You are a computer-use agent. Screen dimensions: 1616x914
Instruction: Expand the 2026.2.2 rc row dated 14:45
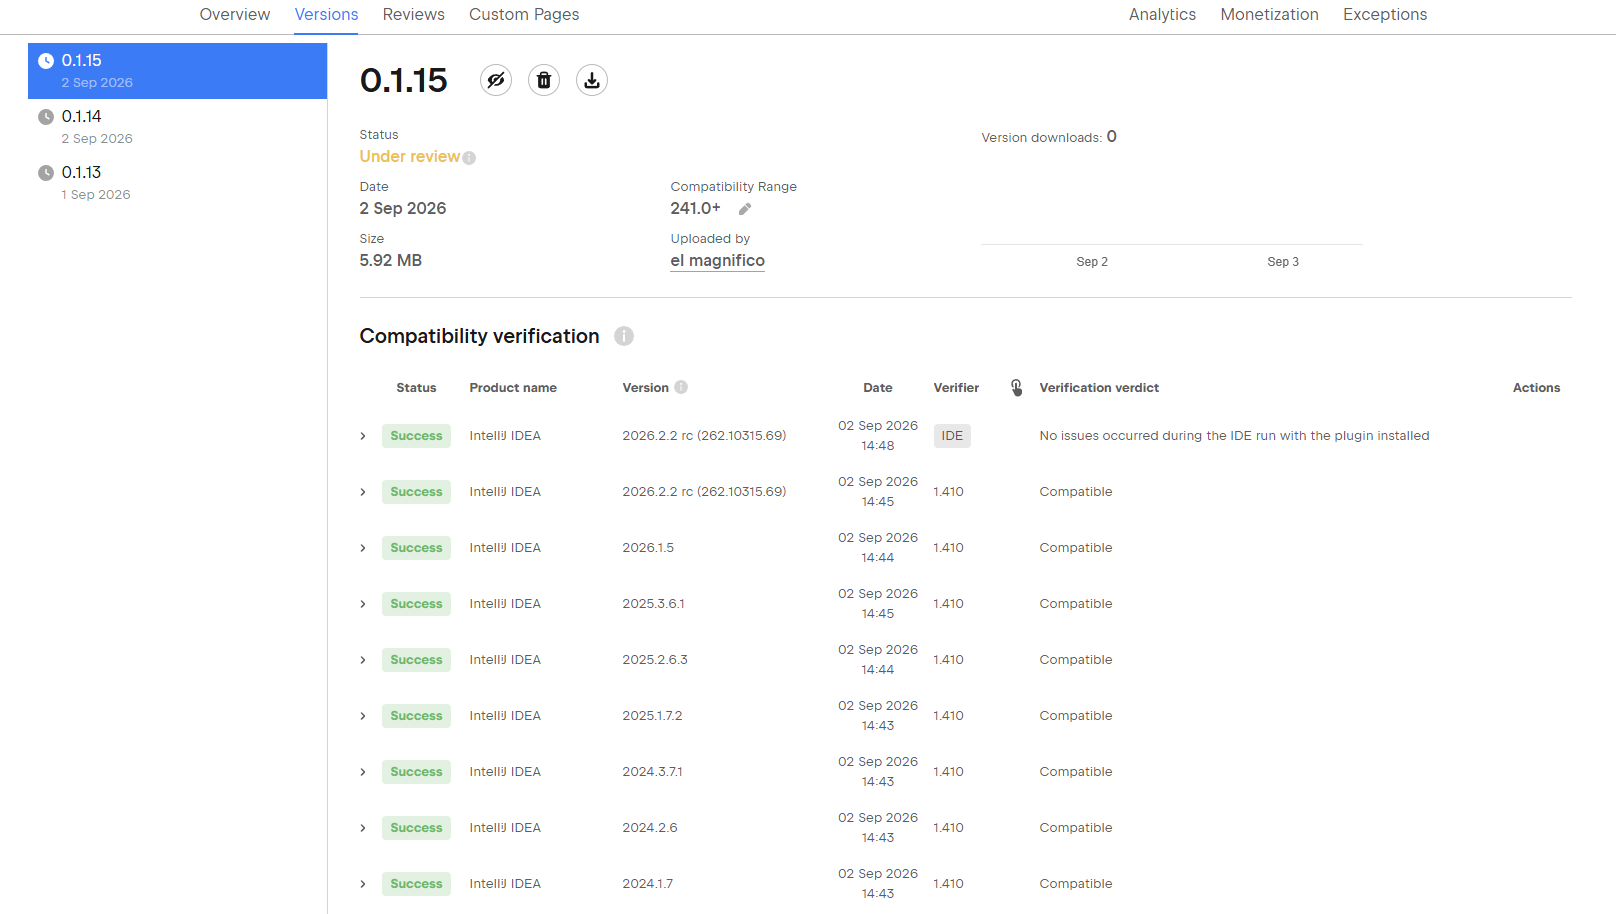point(363,492)
